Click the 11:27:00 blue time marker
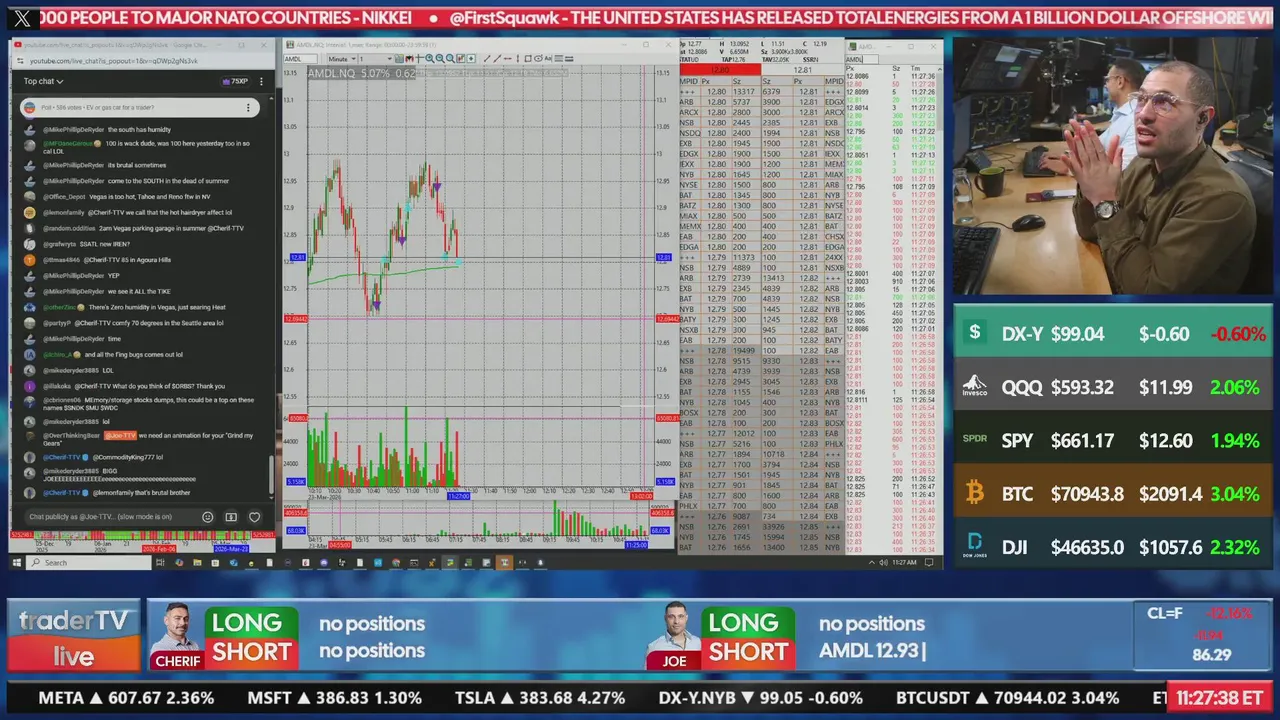 (458, 496)
